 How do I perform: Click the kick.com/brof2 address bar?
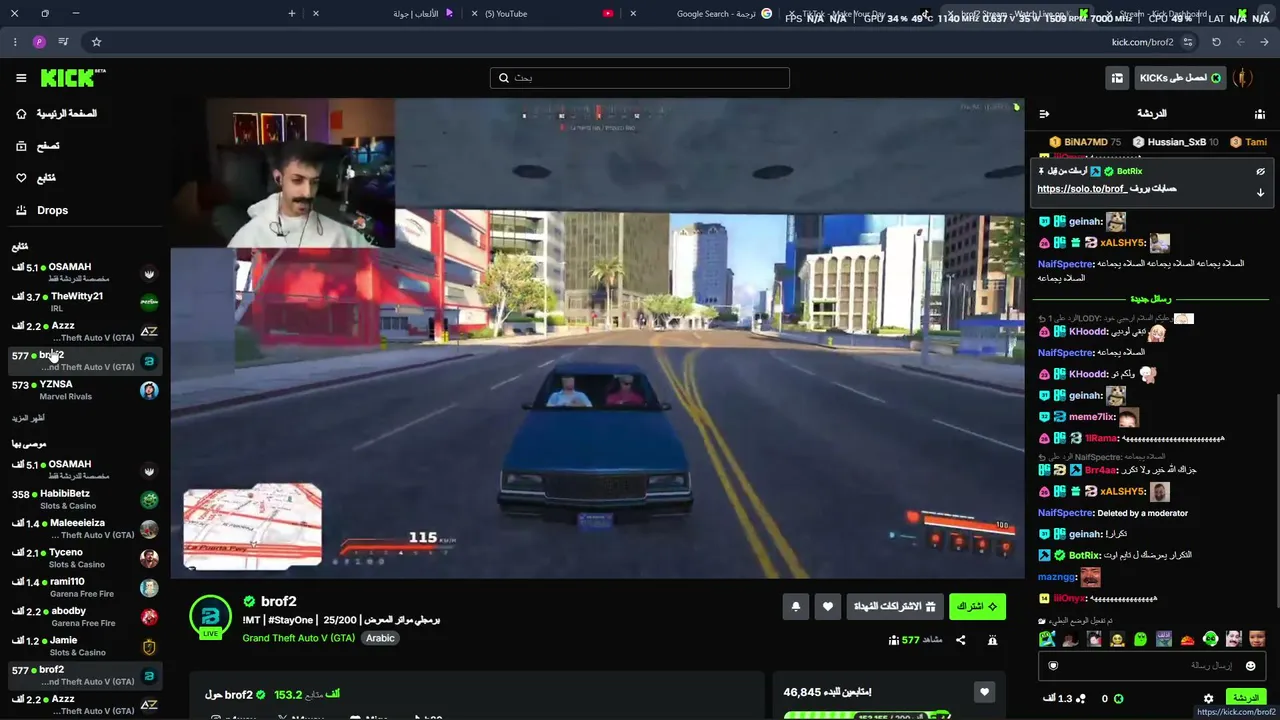pos(640,42)
